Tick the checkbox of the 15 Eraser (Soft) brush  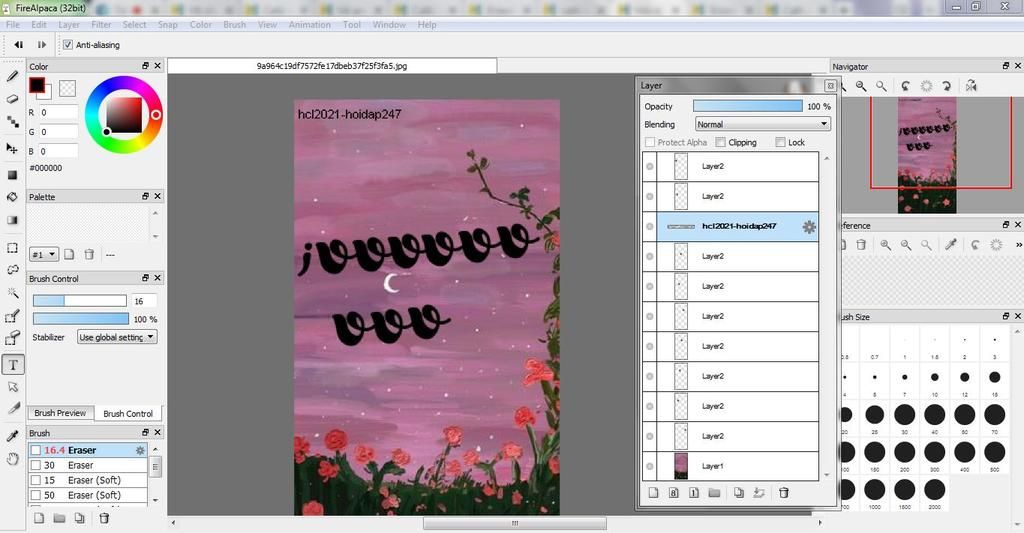[x=36, y=480]
